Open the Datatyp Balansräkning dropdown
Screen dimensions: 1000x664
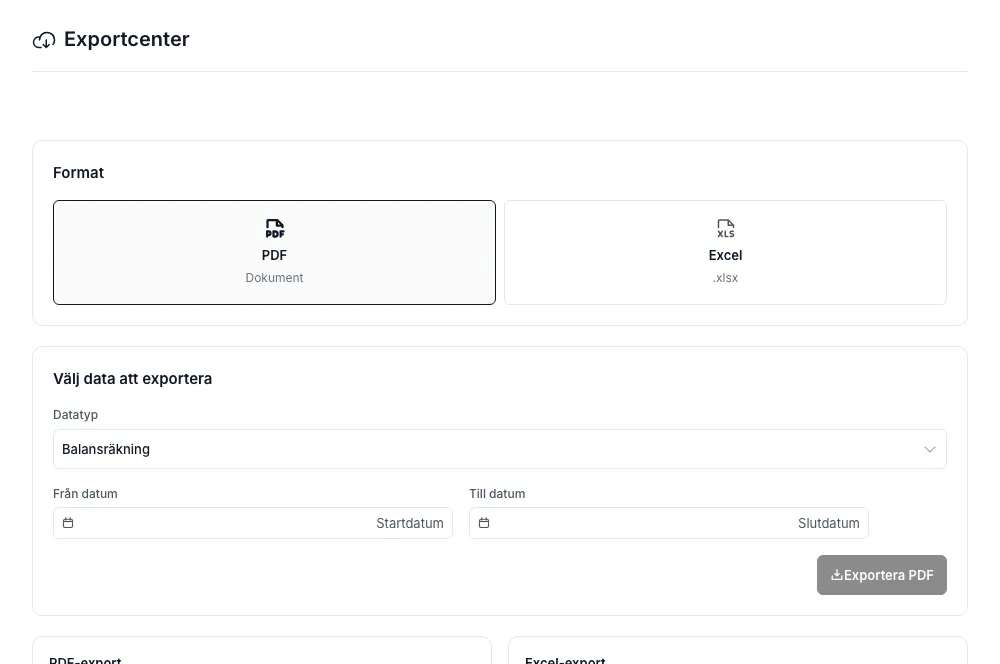click(499, 449)
